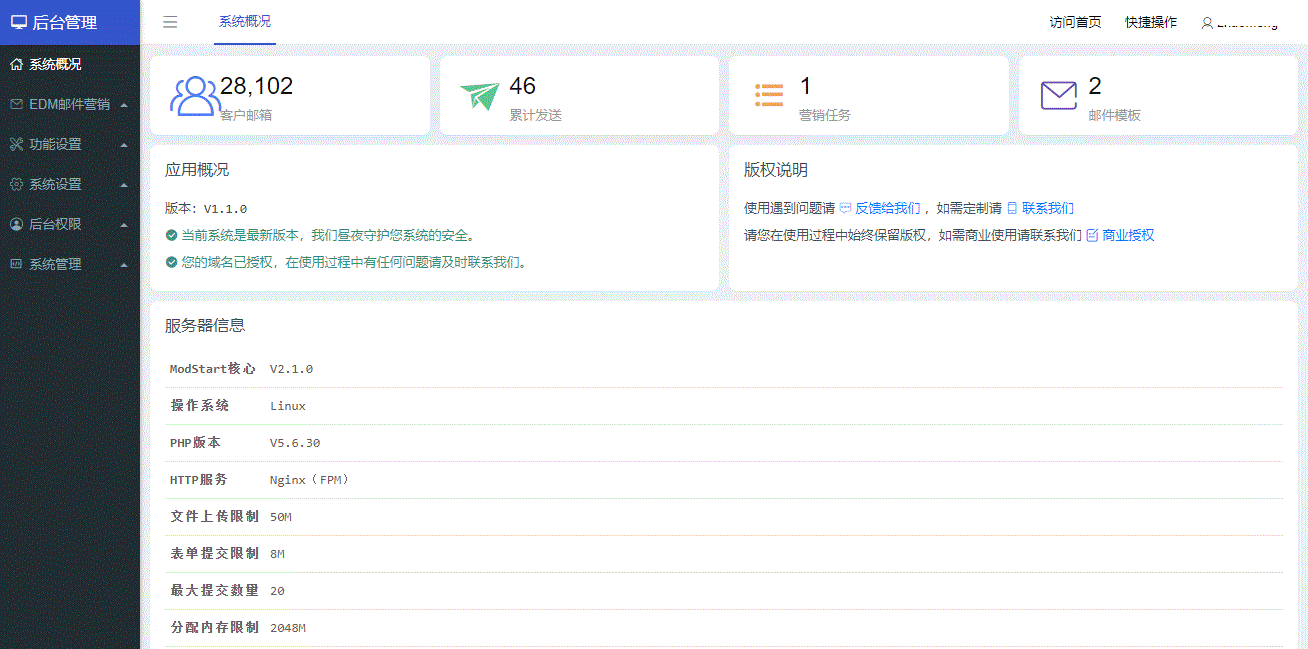The image size is (1308, 649).
Task: Click the 联系我们 contact link
Action: tap(1047, 208)
